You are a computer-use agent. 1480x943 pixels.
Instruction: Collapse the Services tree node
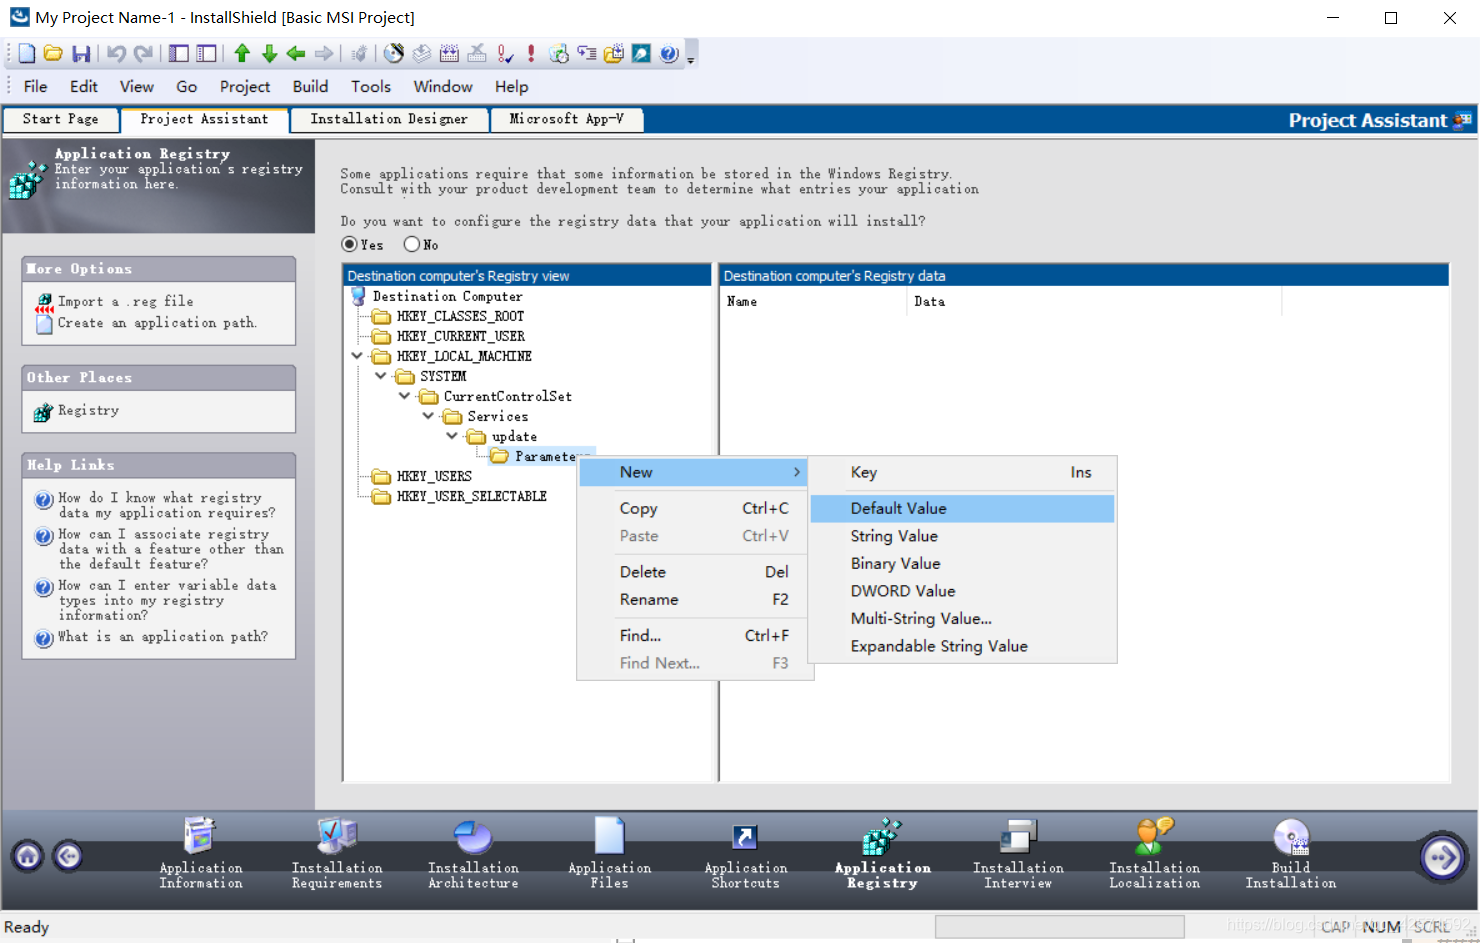pos(428,415)
